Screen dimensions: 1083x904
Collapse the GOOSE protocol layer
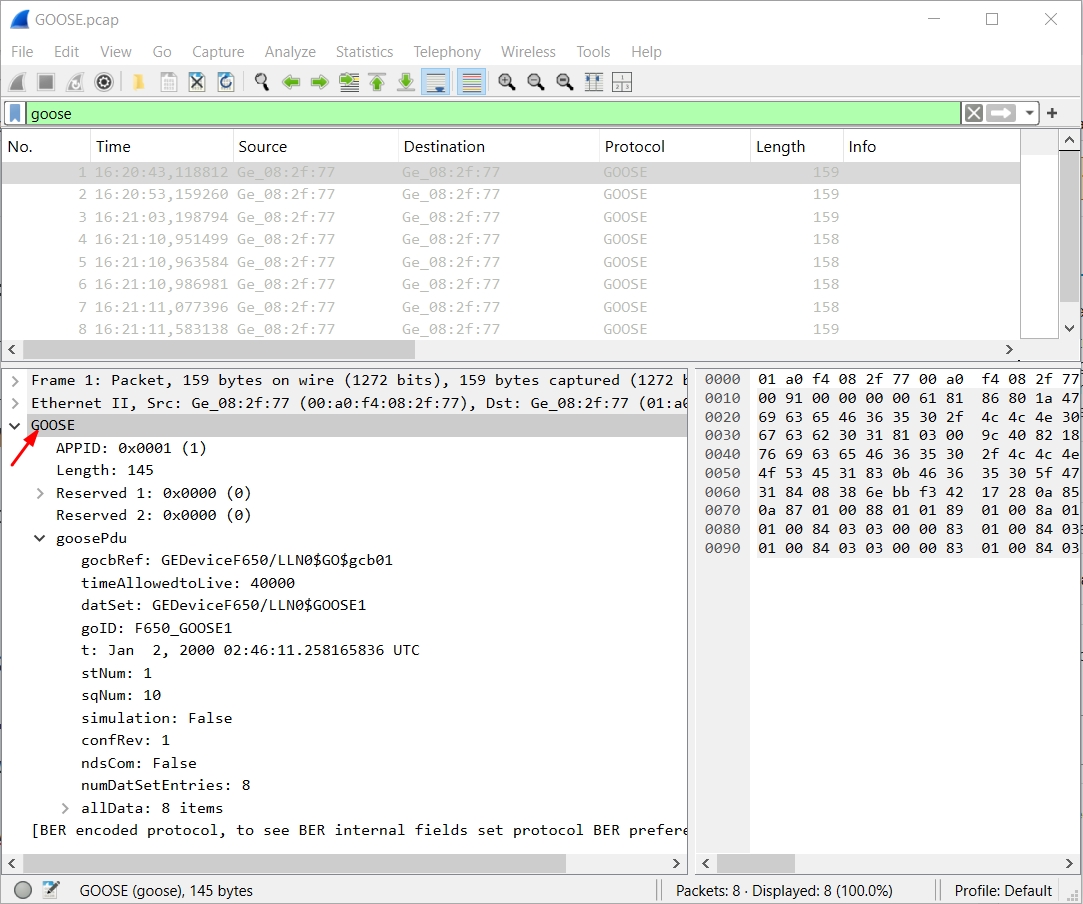[16, 425]
